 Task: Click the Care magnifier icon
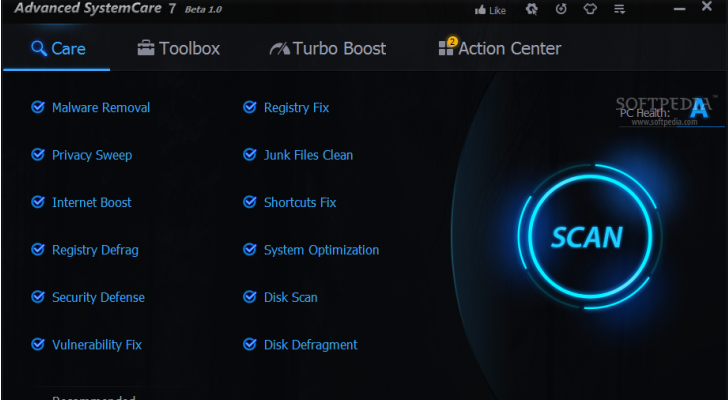pyautogui.click(x=39, y=48)
